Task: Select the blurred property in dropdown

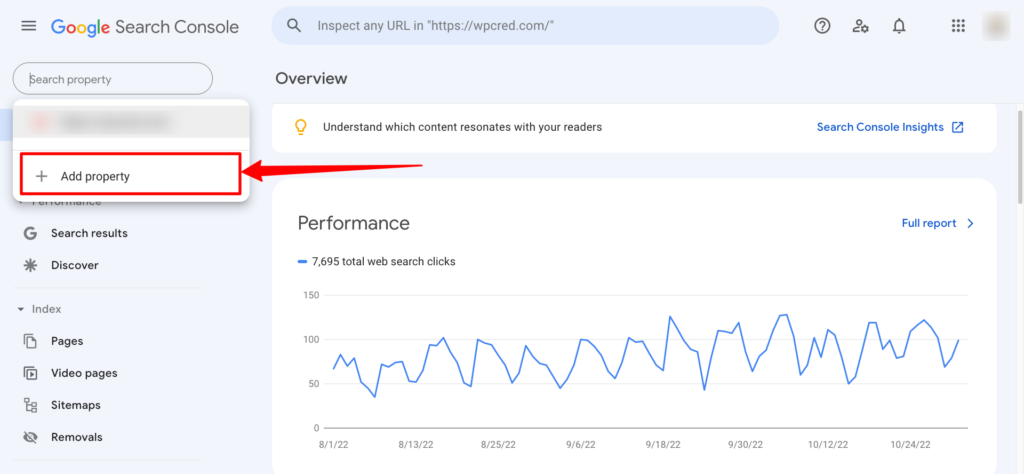Action: [131, 121]
